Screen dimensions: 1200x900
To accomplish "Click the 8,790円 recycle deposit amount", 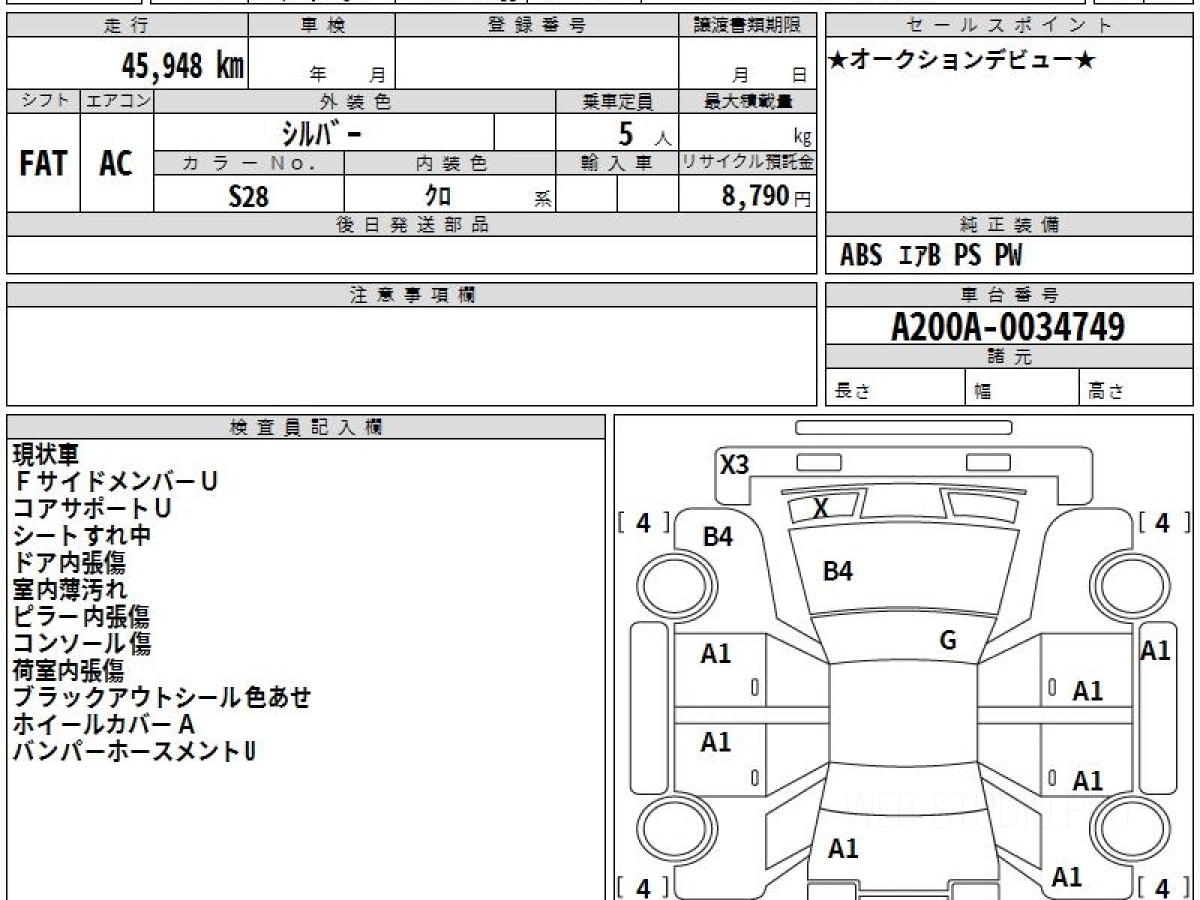I will click(767, 196).
